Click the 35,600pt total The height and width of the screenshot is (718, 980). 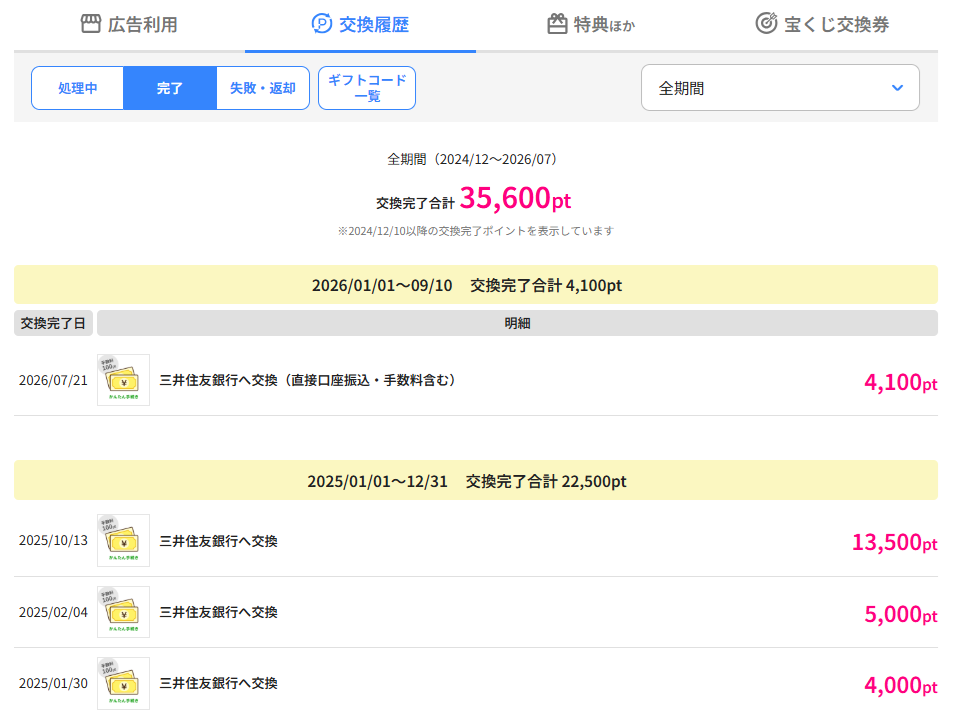tap(515, 198)
